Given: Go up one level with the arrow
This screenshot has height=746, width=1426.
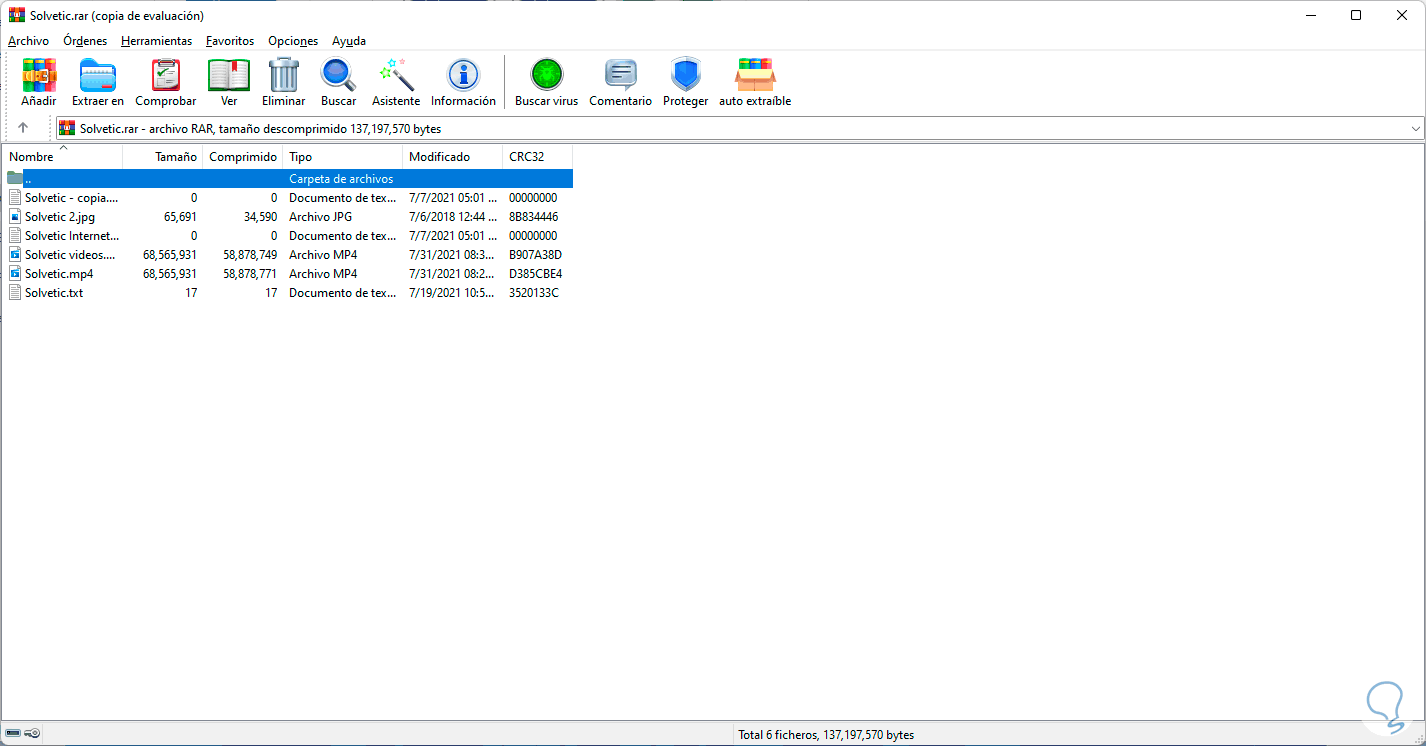Looking at the screenshot, I should tap(23, 128).
